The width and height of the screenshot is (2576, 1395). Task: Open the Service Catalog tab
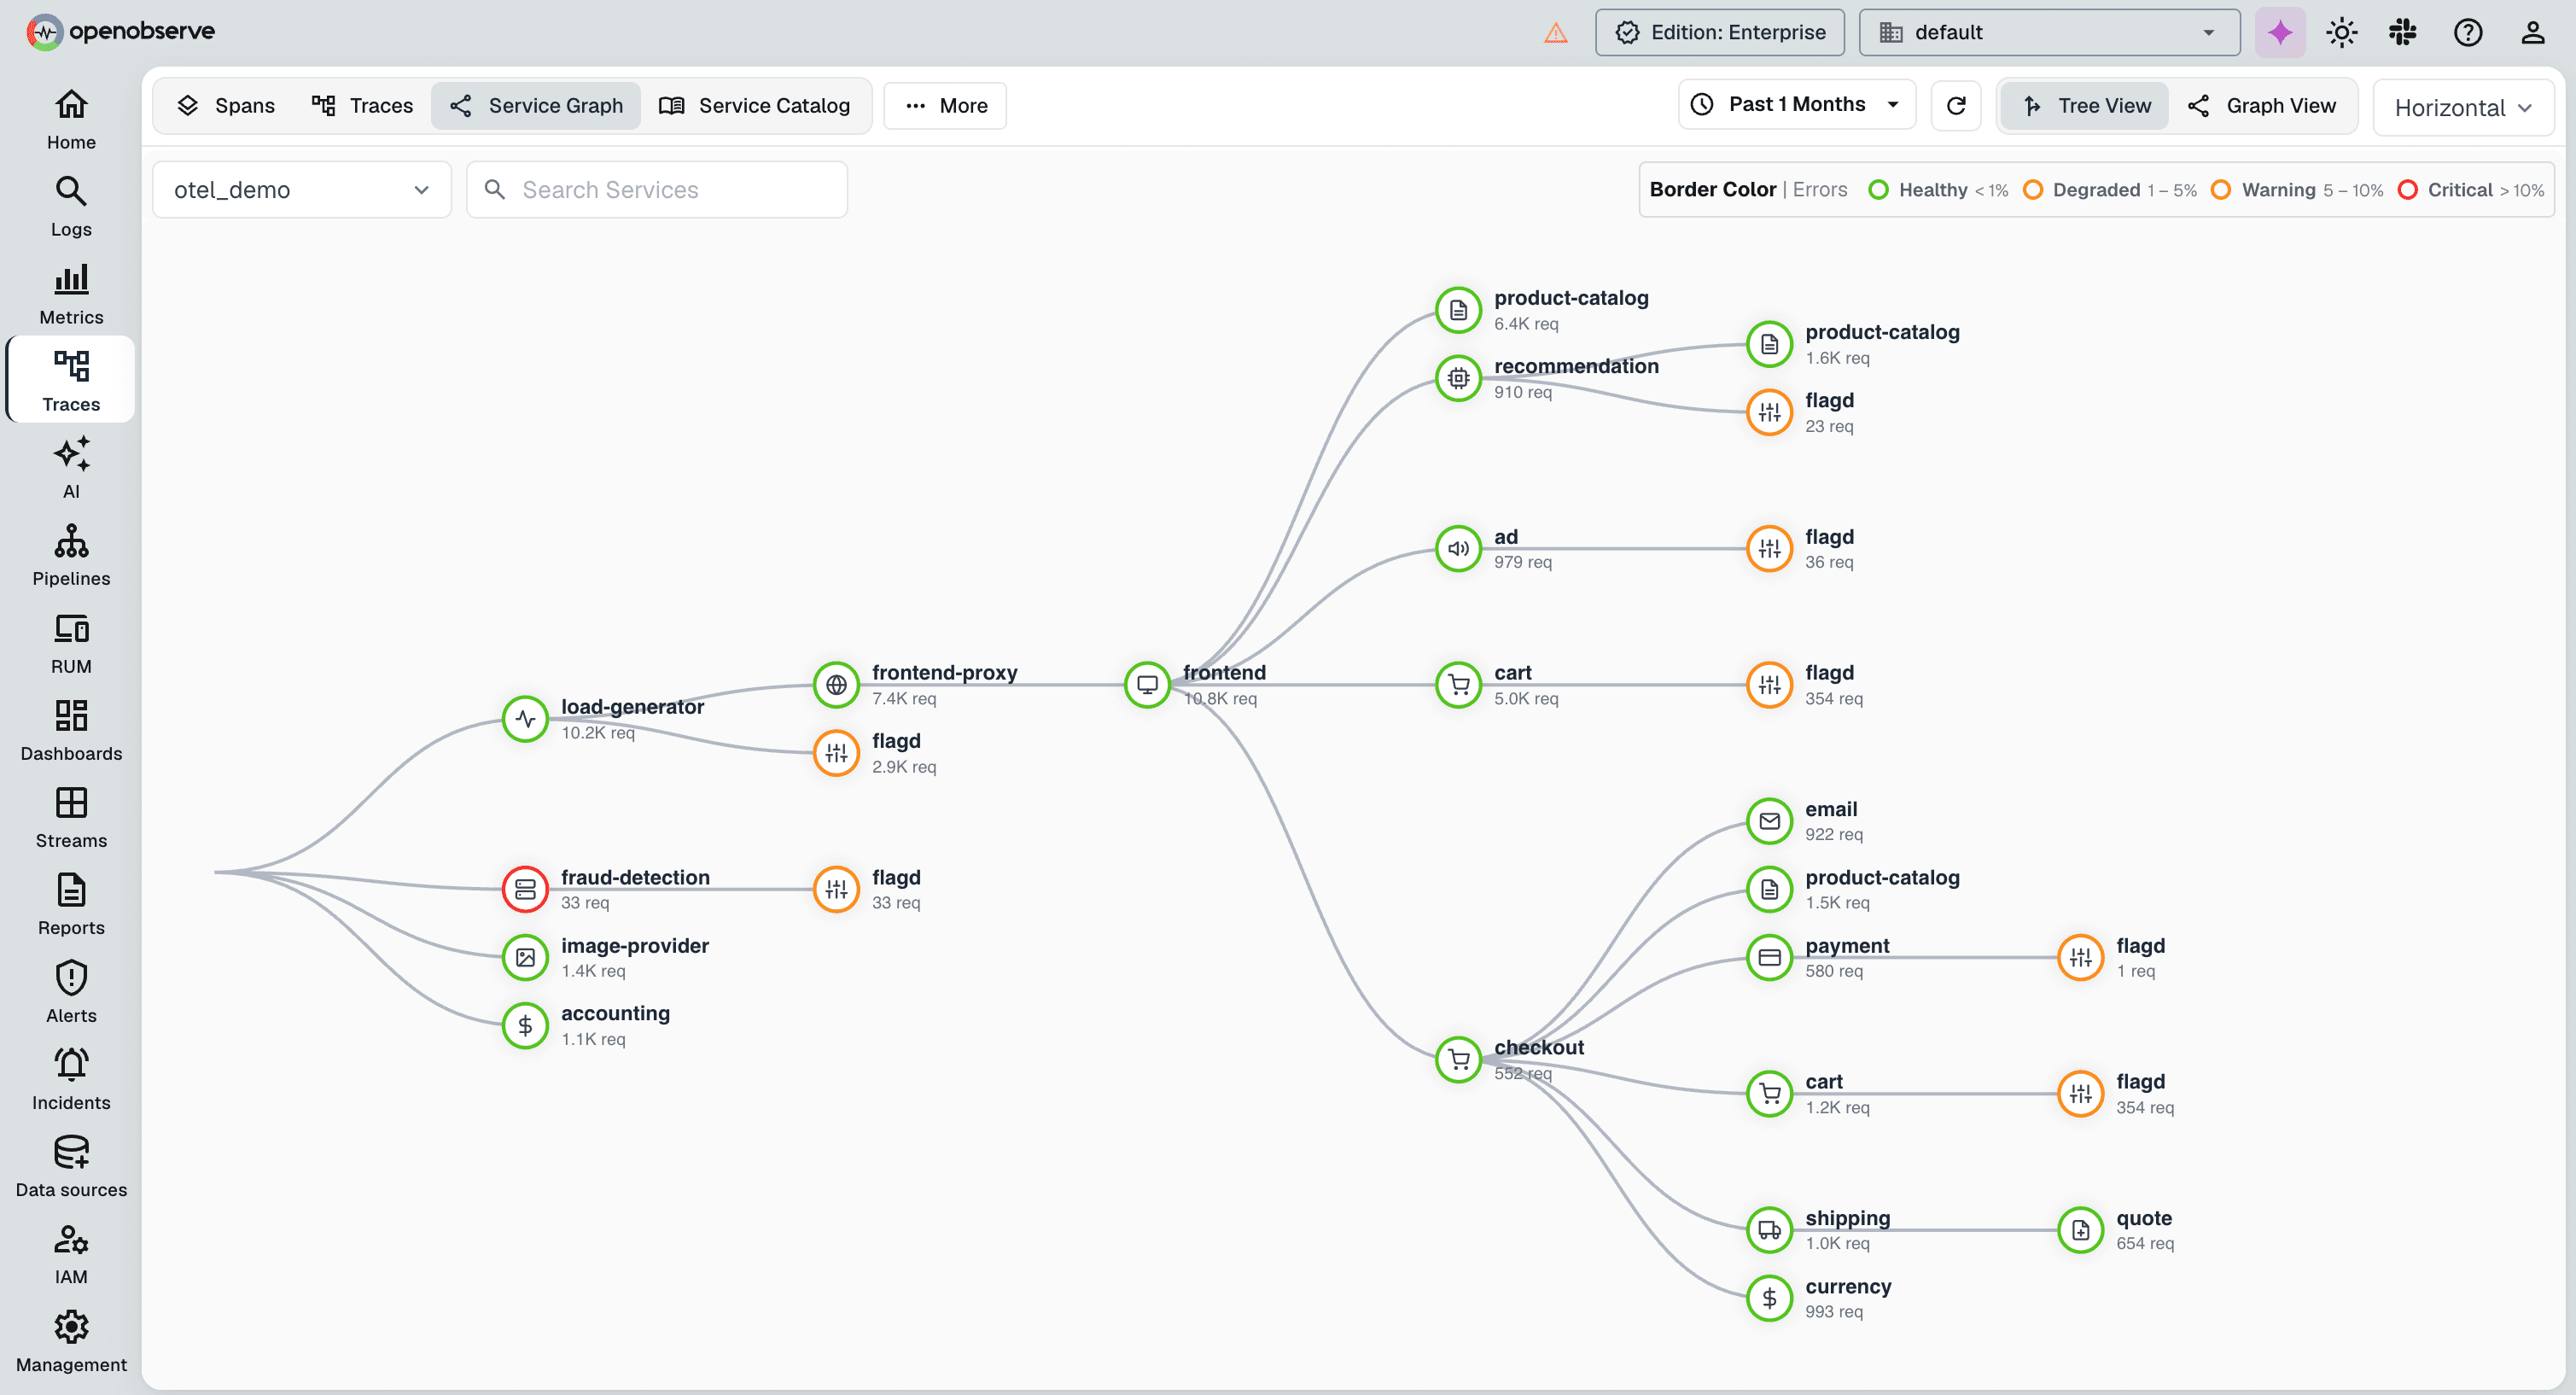[x=755, y=105]
